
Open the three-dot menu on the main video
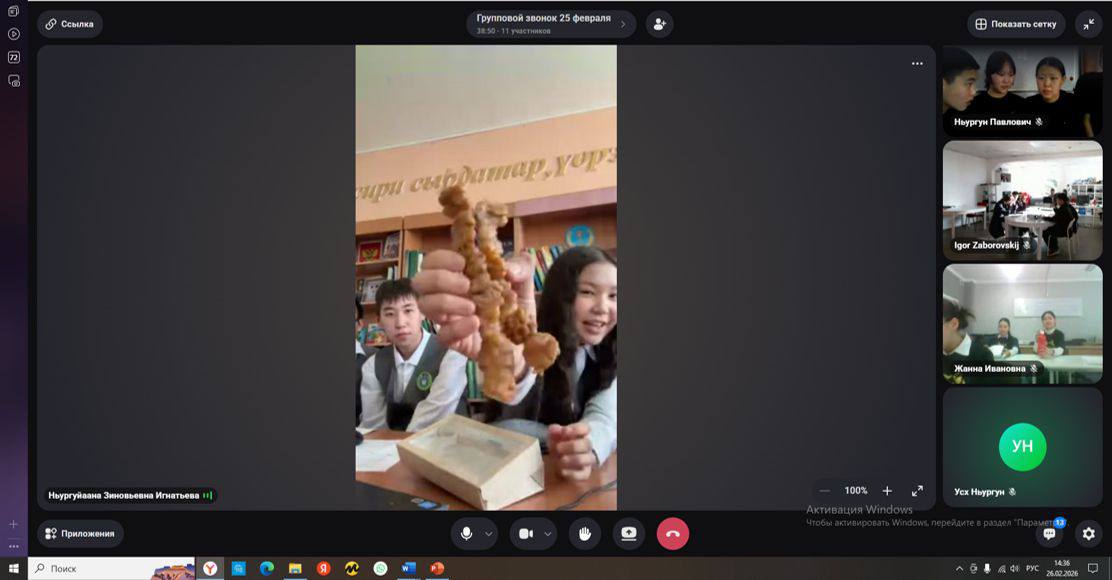coord(917,64)
